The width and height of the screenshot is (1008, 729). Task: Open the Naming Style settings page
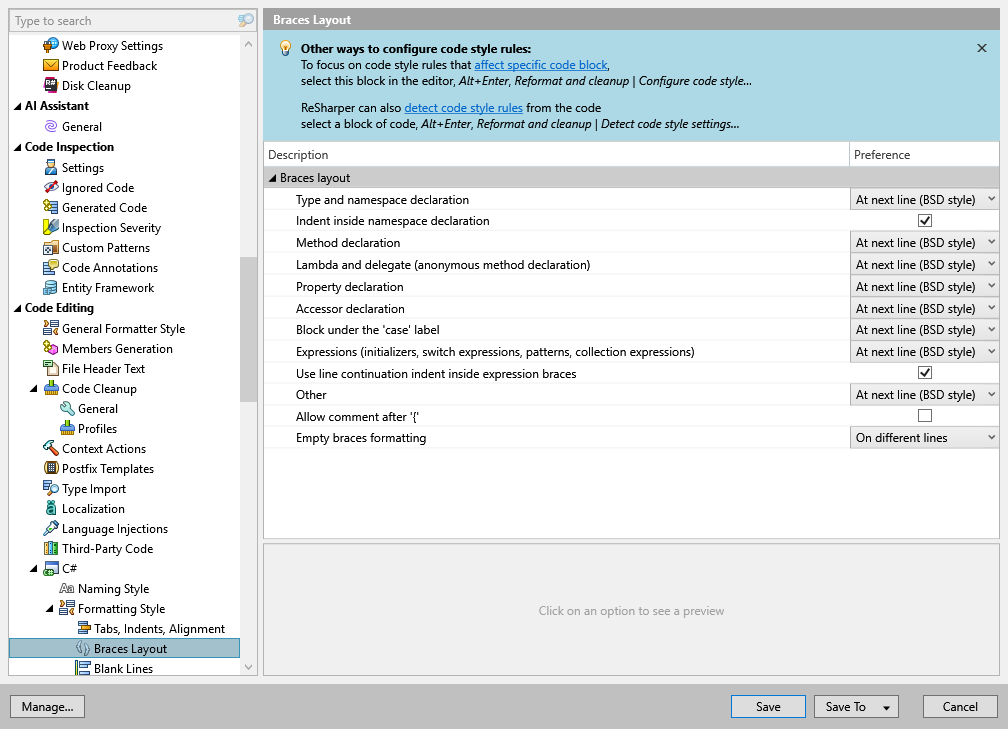click(x=113, y=589)
